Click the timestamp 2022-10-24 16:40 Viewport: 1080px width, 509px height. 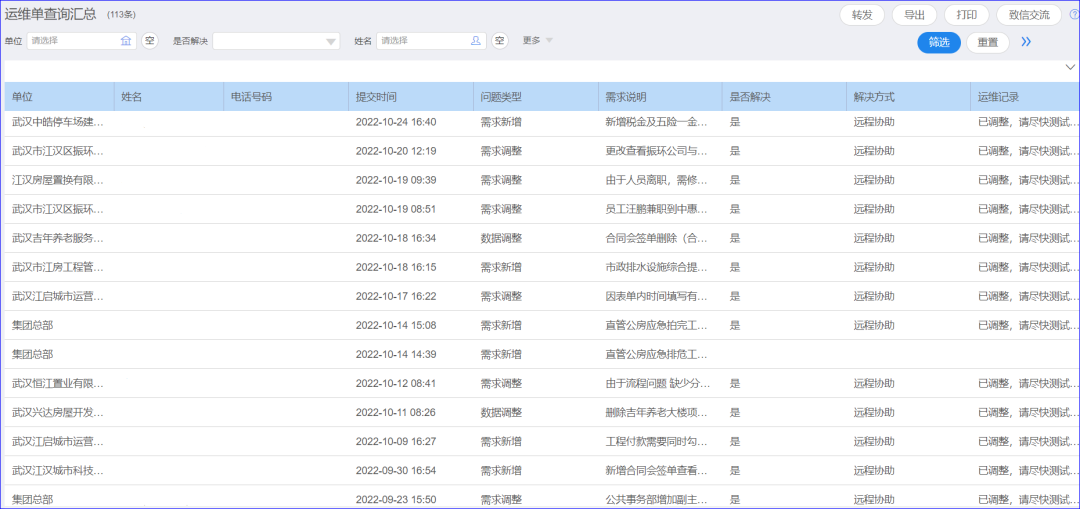pos(396,122)
